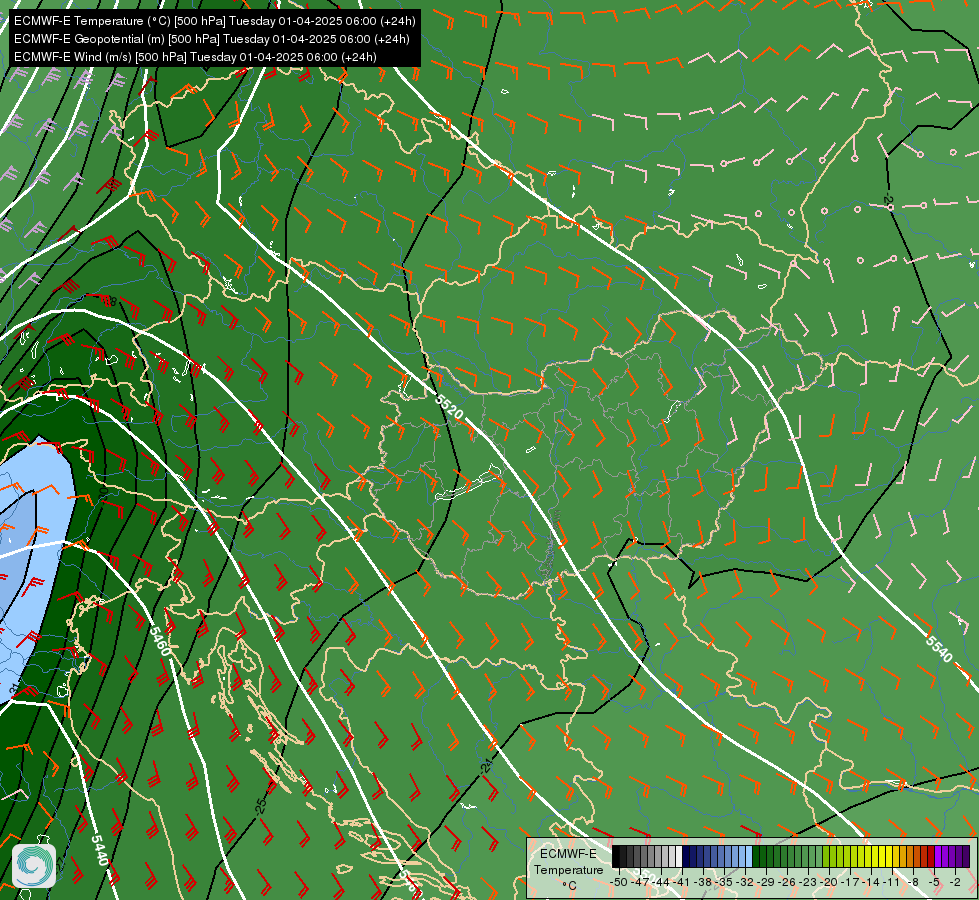
Task: Pick the lime green swatch above the -20 label
Action: click(x=833, y=856)
